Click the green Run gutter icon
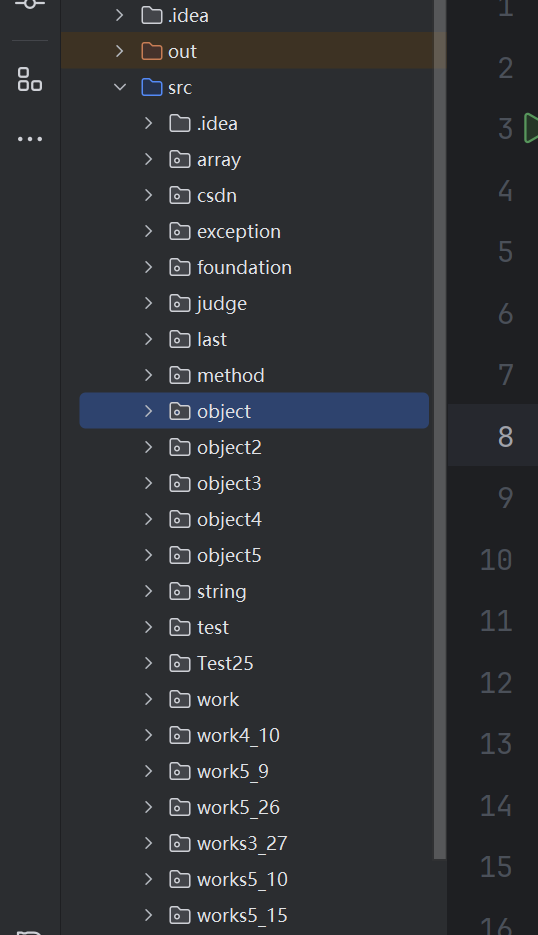538x935 pixels. (531, 128)
